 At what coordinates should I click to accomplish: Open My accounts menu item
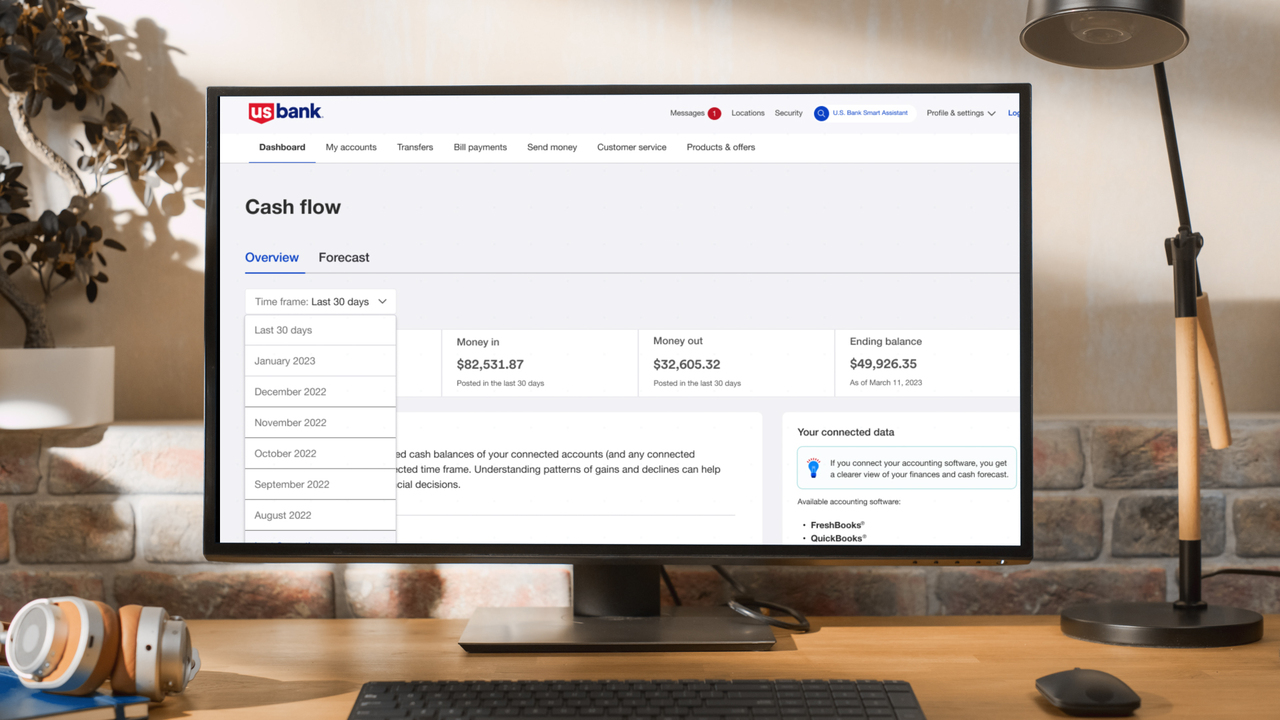[x=351, y=147]
